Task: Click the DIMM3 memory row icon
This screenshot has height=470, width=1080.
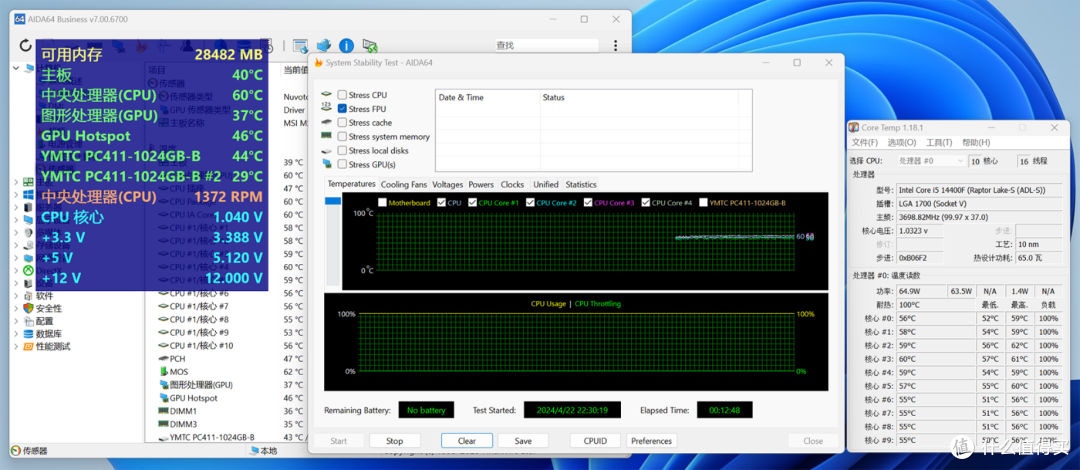Action: coord(163,424)
